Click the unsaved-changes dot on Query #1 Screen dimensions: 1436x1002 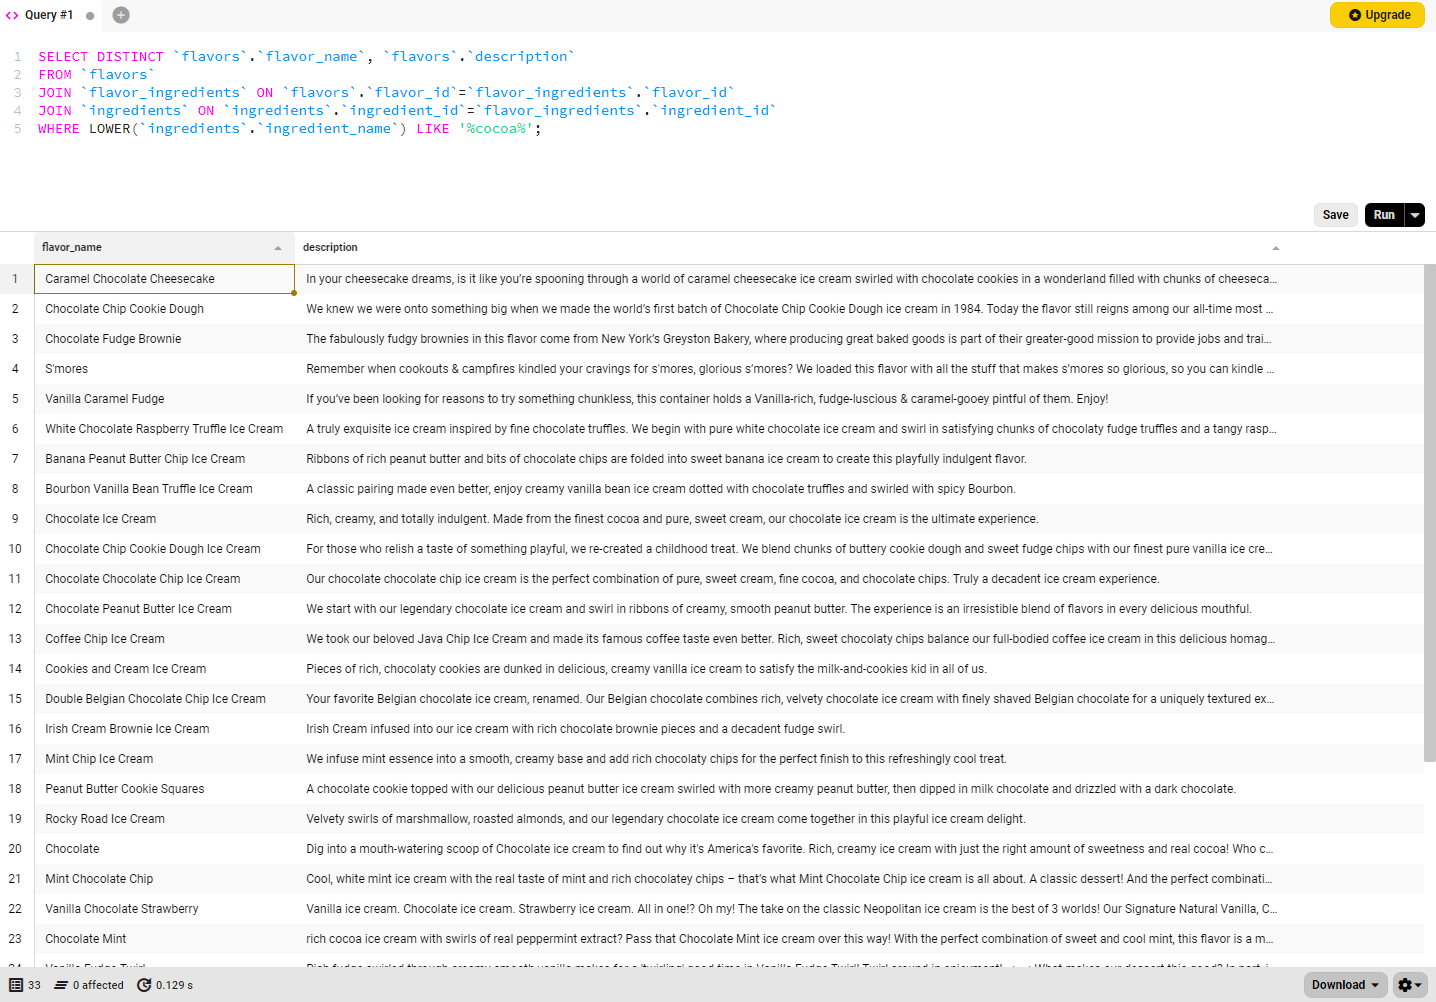coord(90,16)
